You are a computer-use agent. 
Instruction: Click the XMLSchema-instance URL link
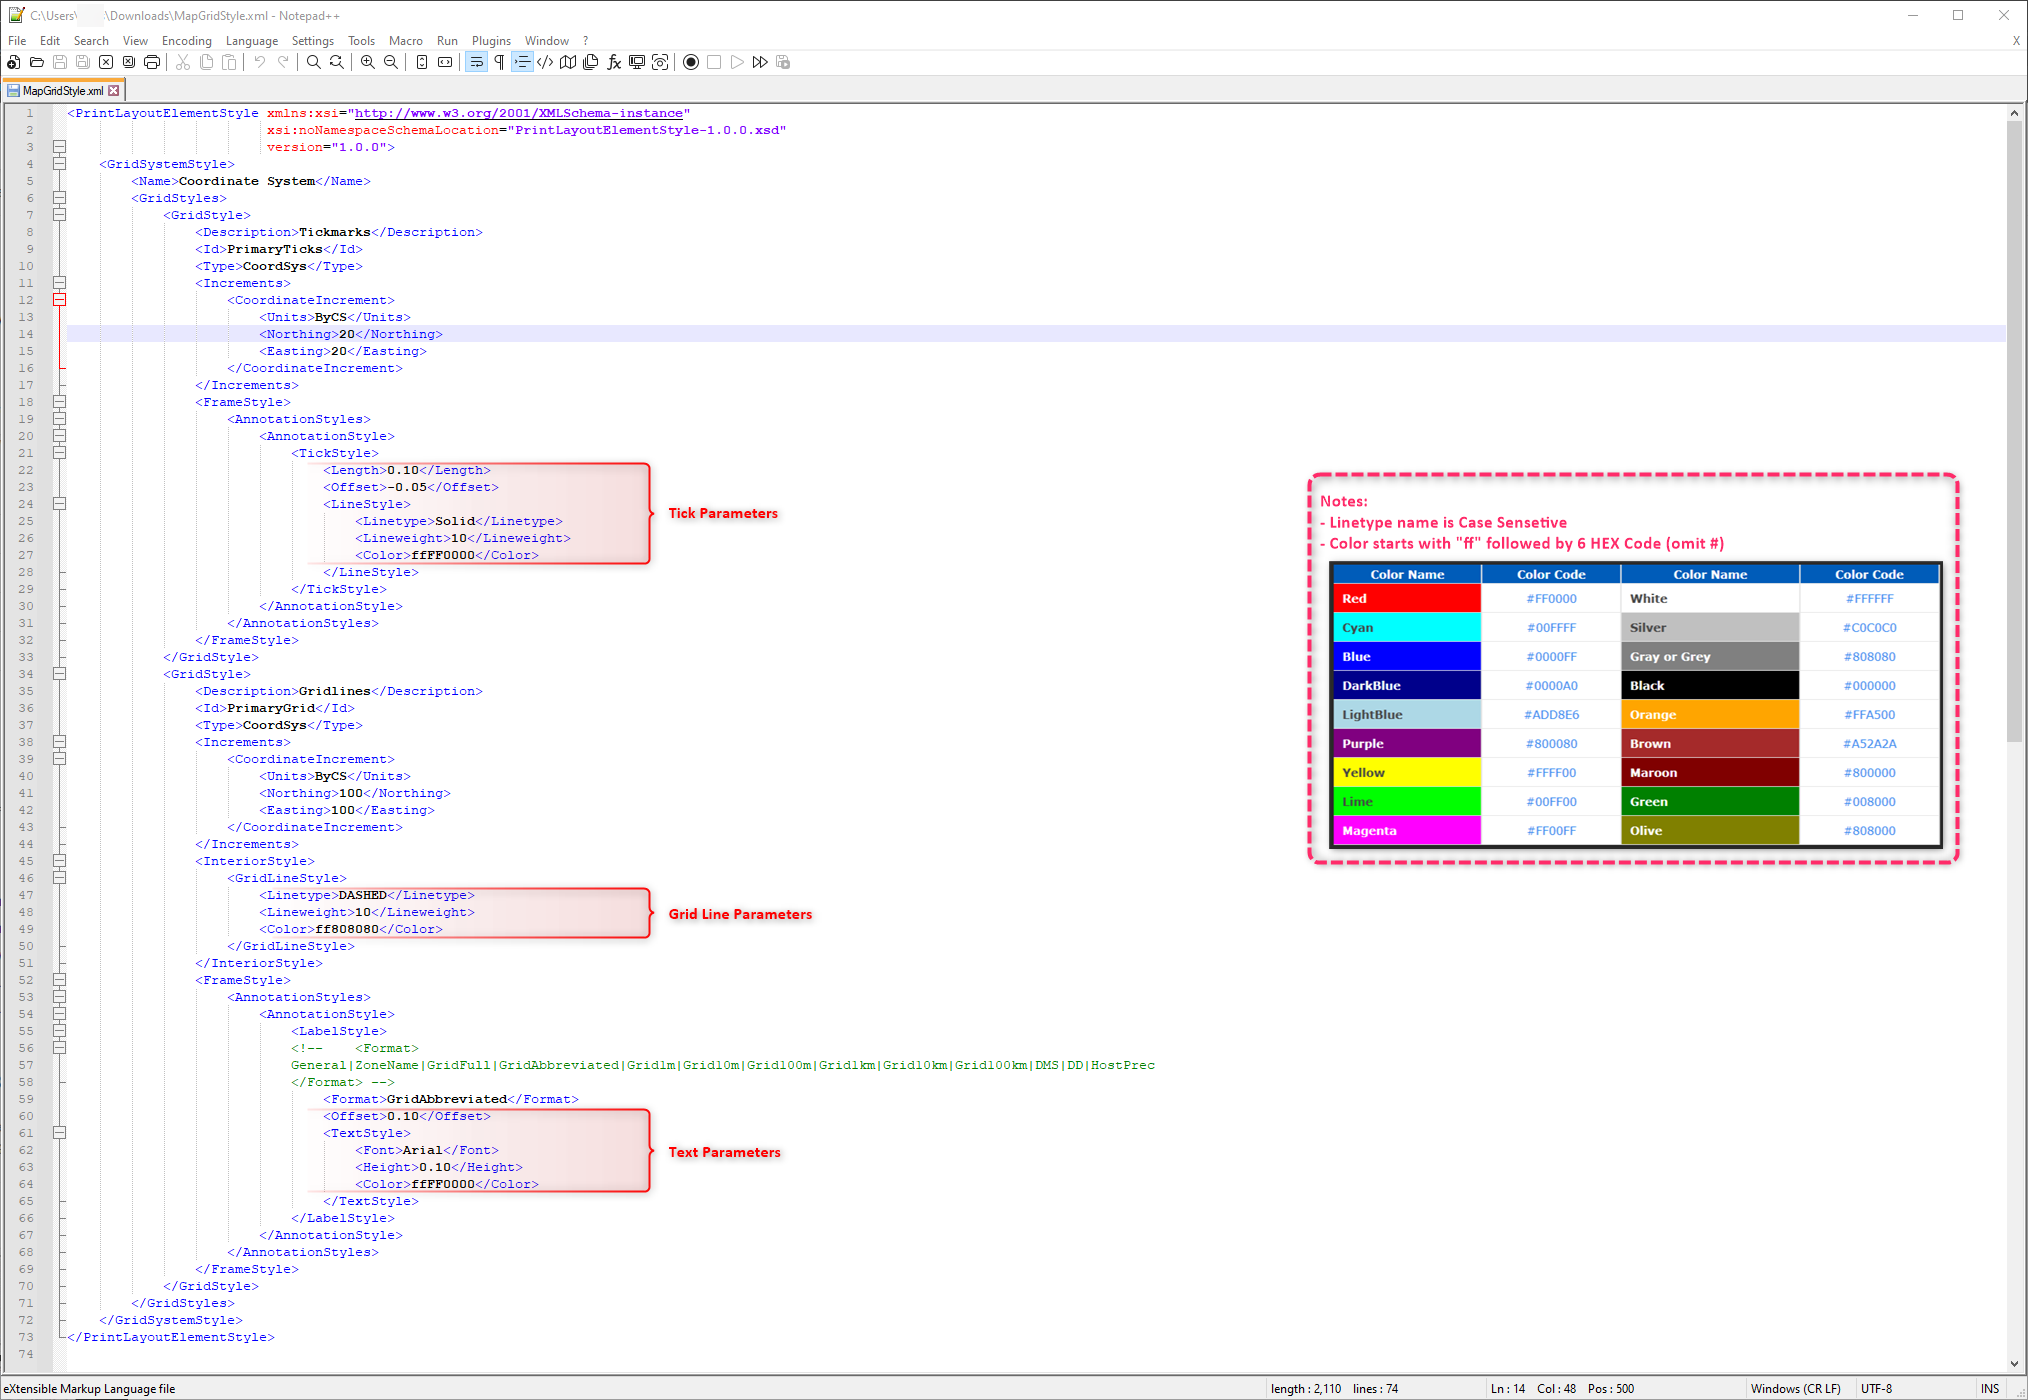tap(518, 113)
